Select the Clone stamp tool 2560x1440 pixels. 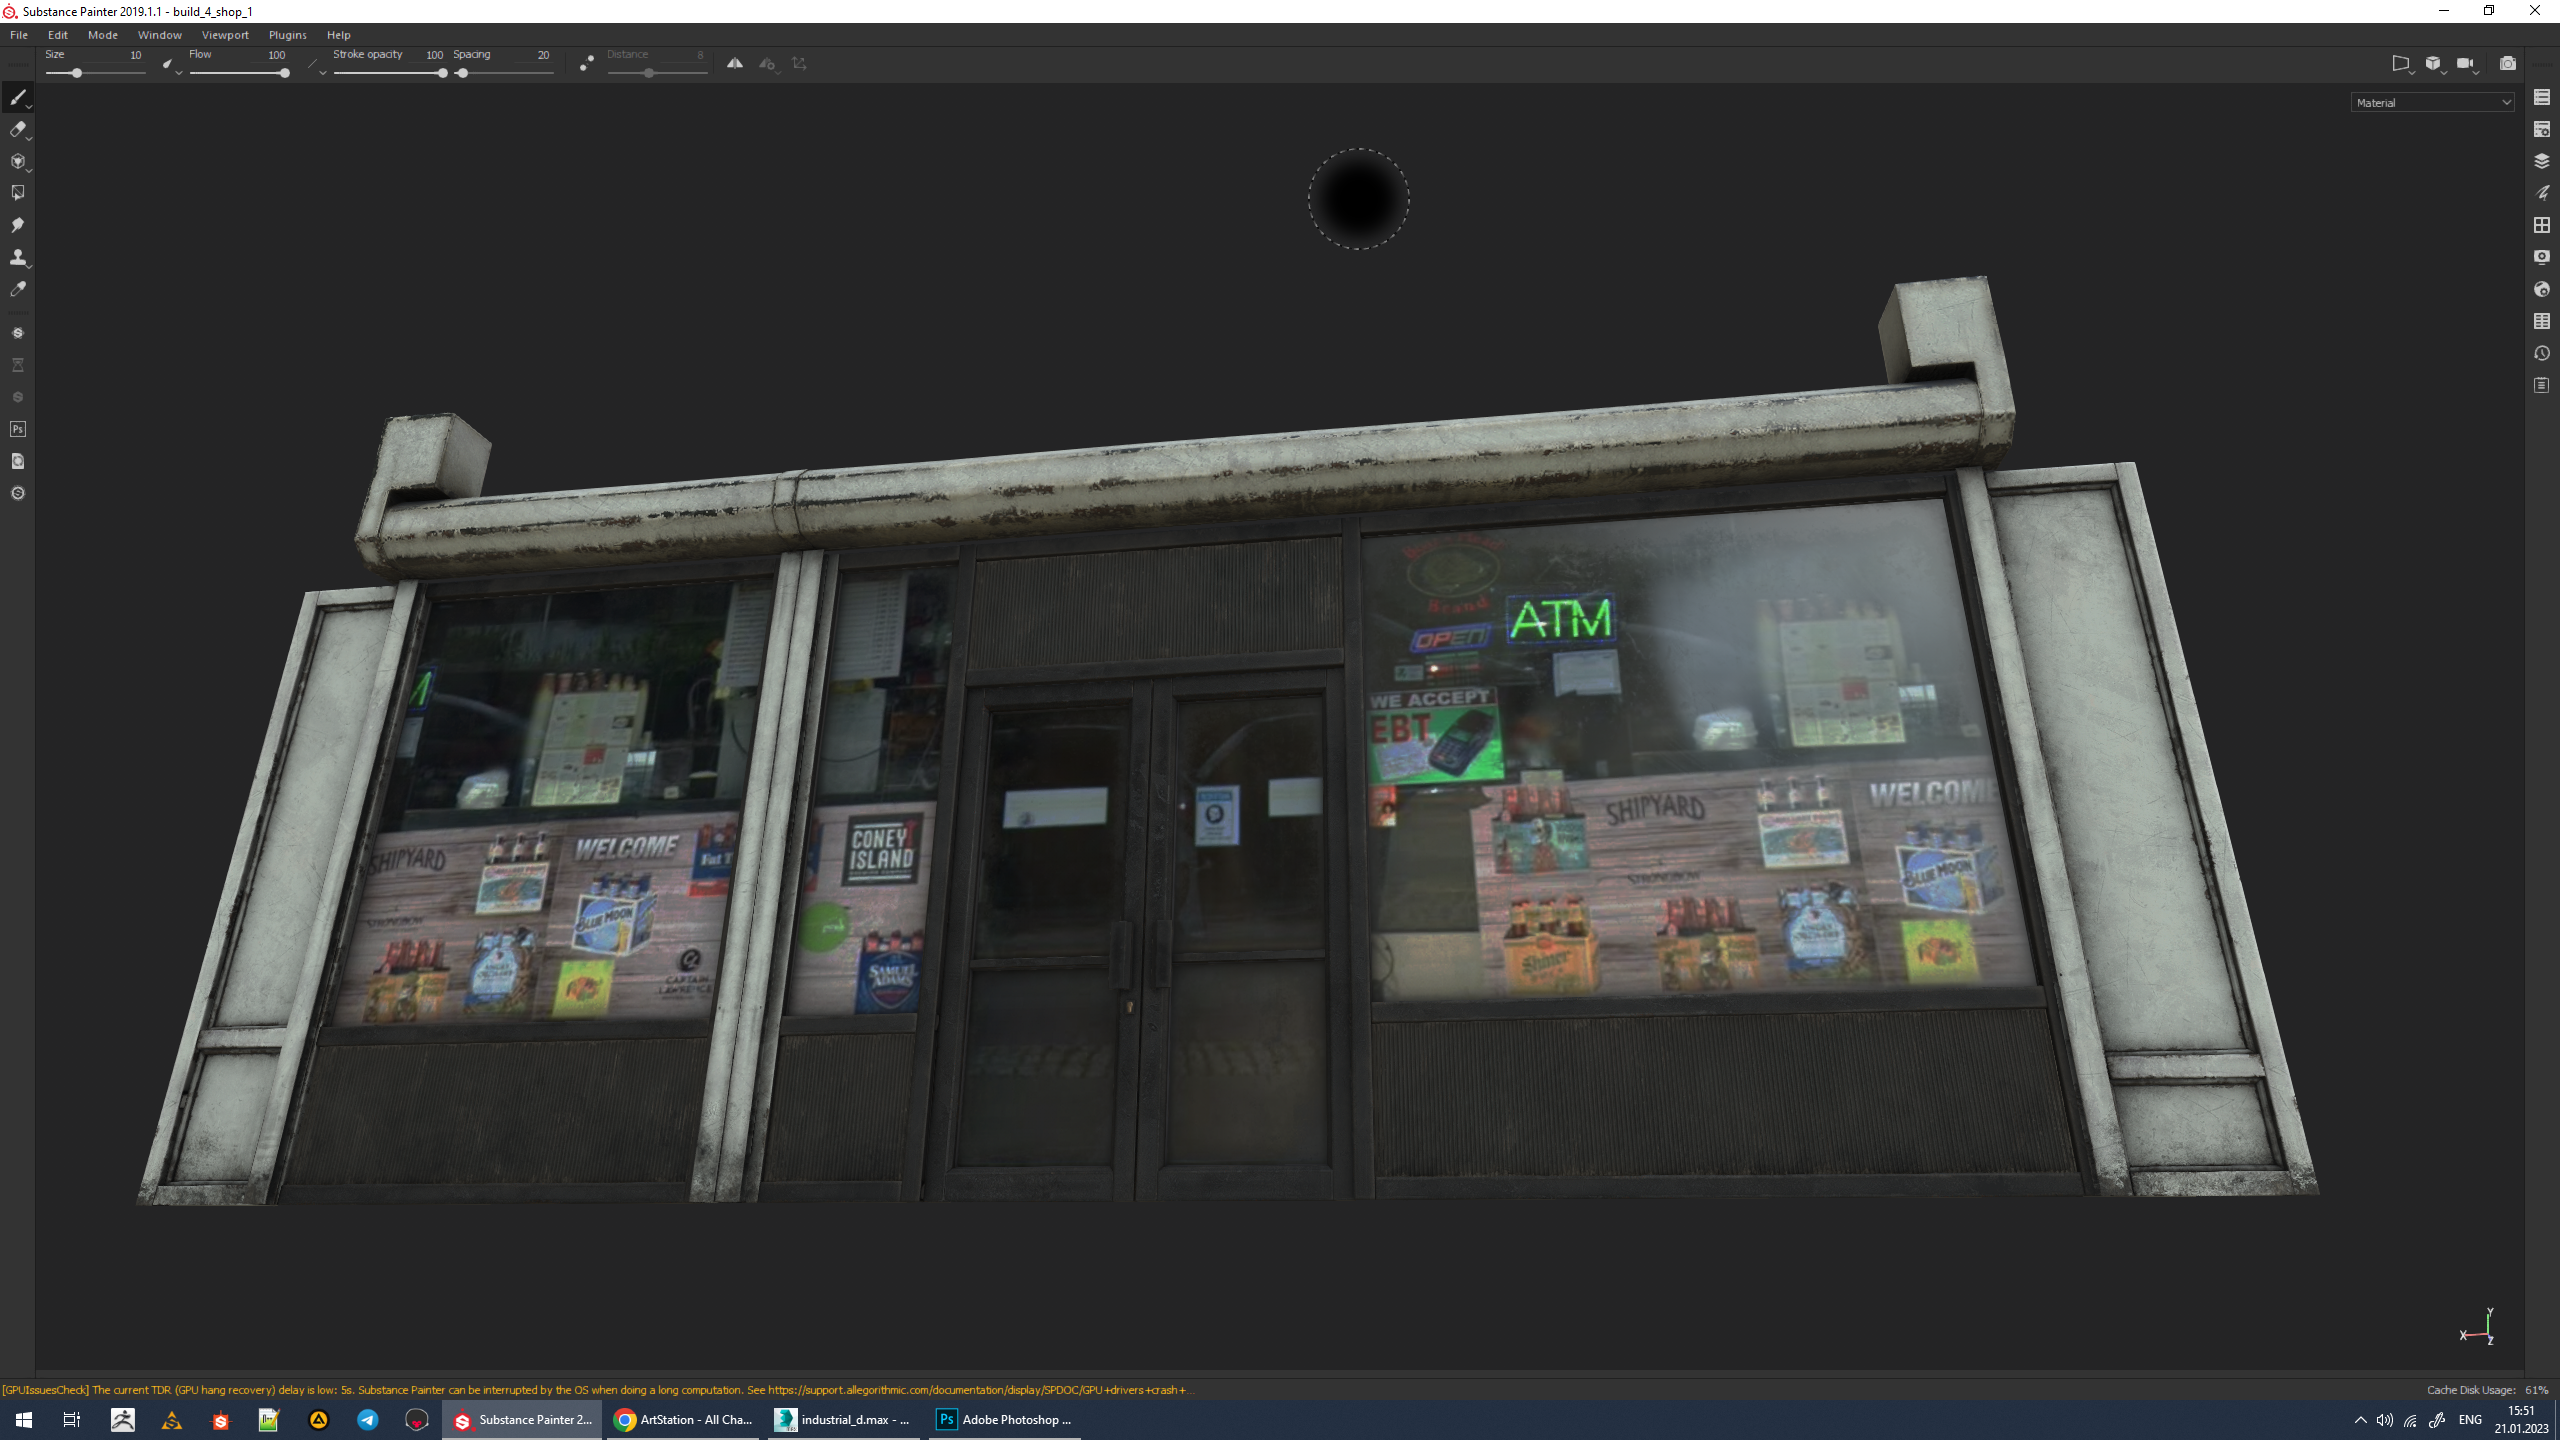click(17, 257)
